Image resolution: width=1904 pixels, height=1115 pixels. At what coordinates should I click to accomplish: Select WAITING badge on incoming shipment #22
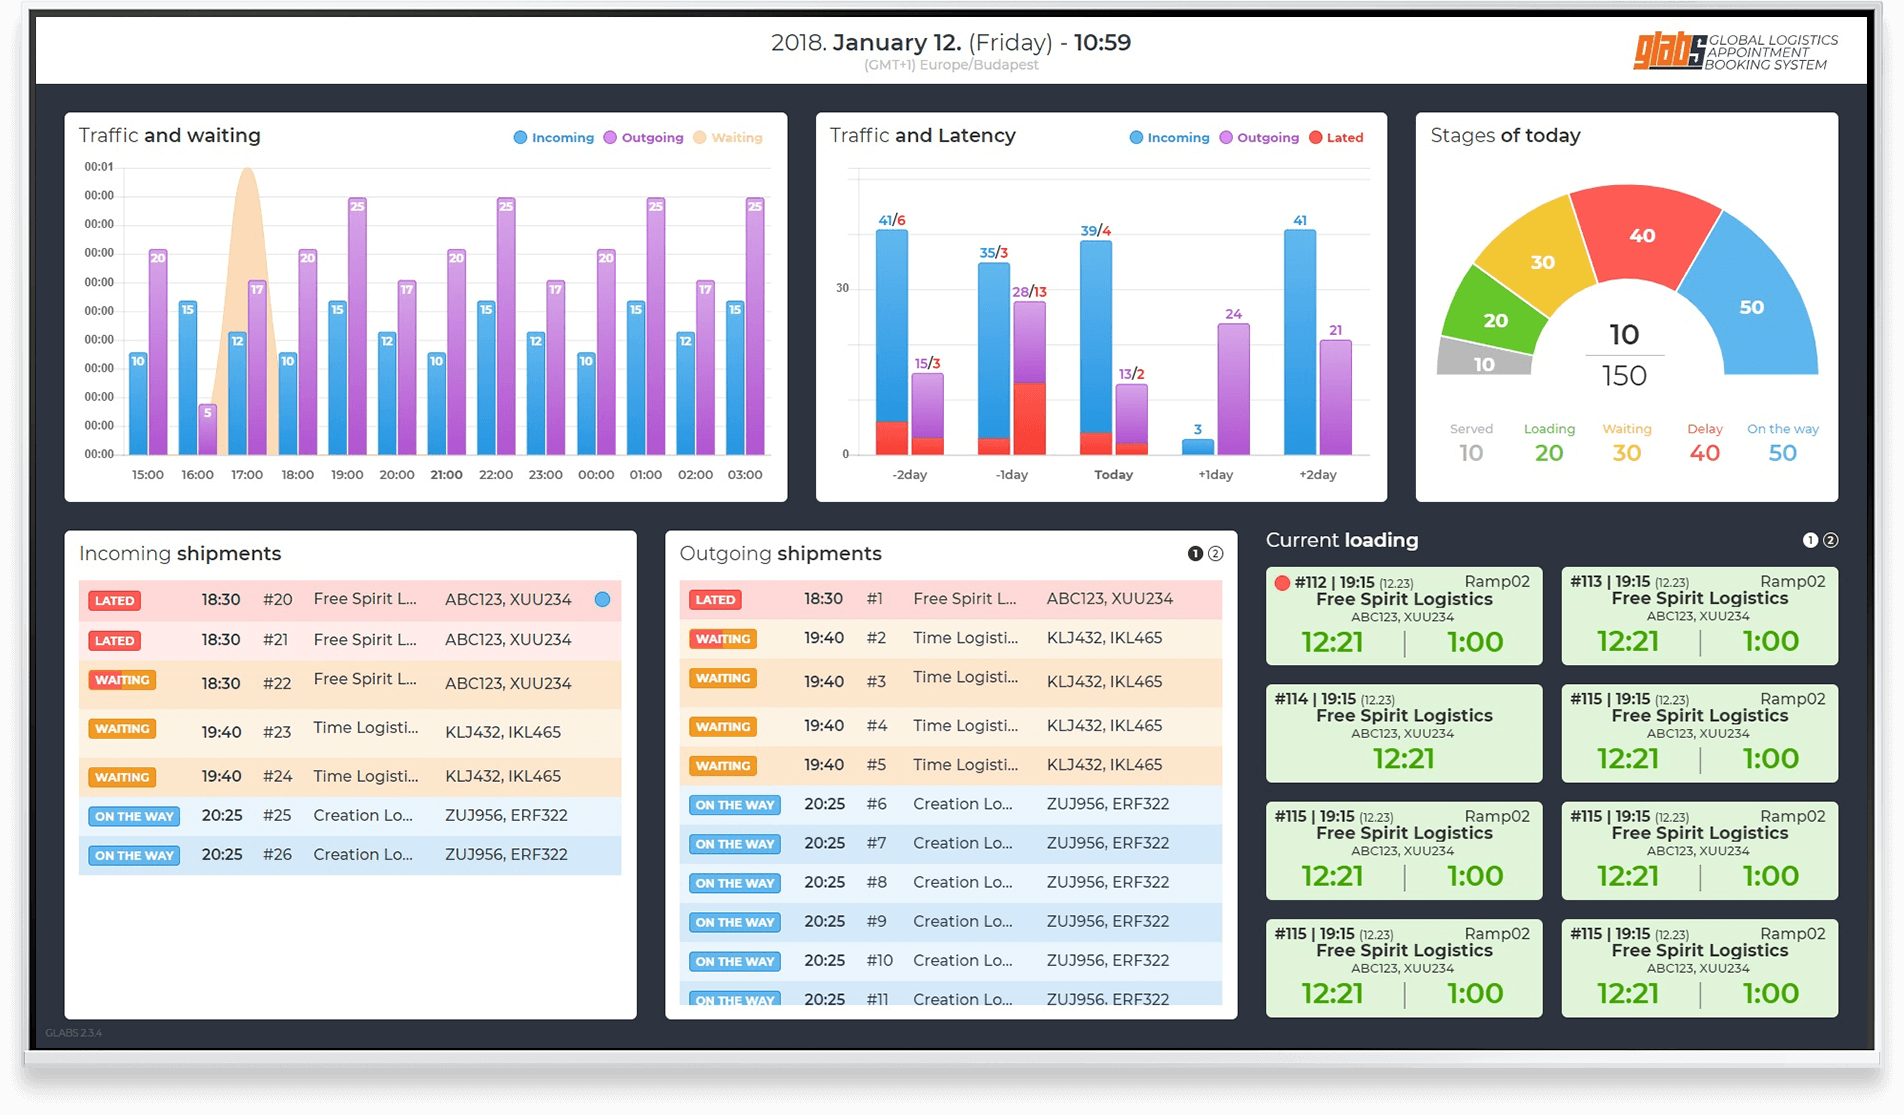click(122, 680)
